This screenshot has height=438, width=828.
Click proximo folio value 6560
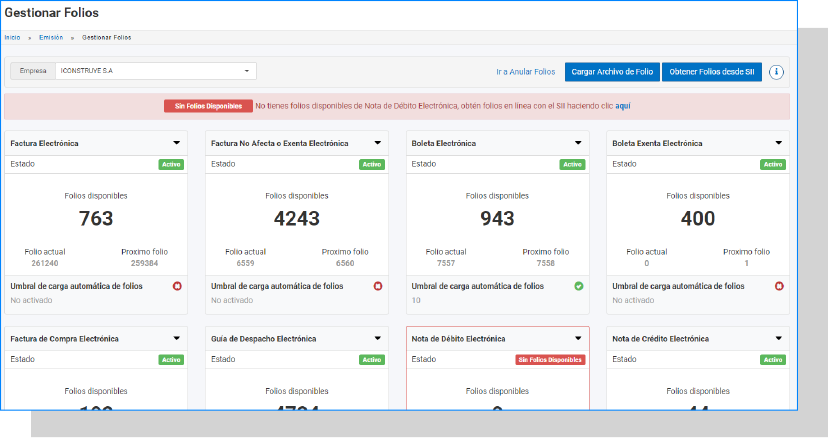tap(345, 263)
